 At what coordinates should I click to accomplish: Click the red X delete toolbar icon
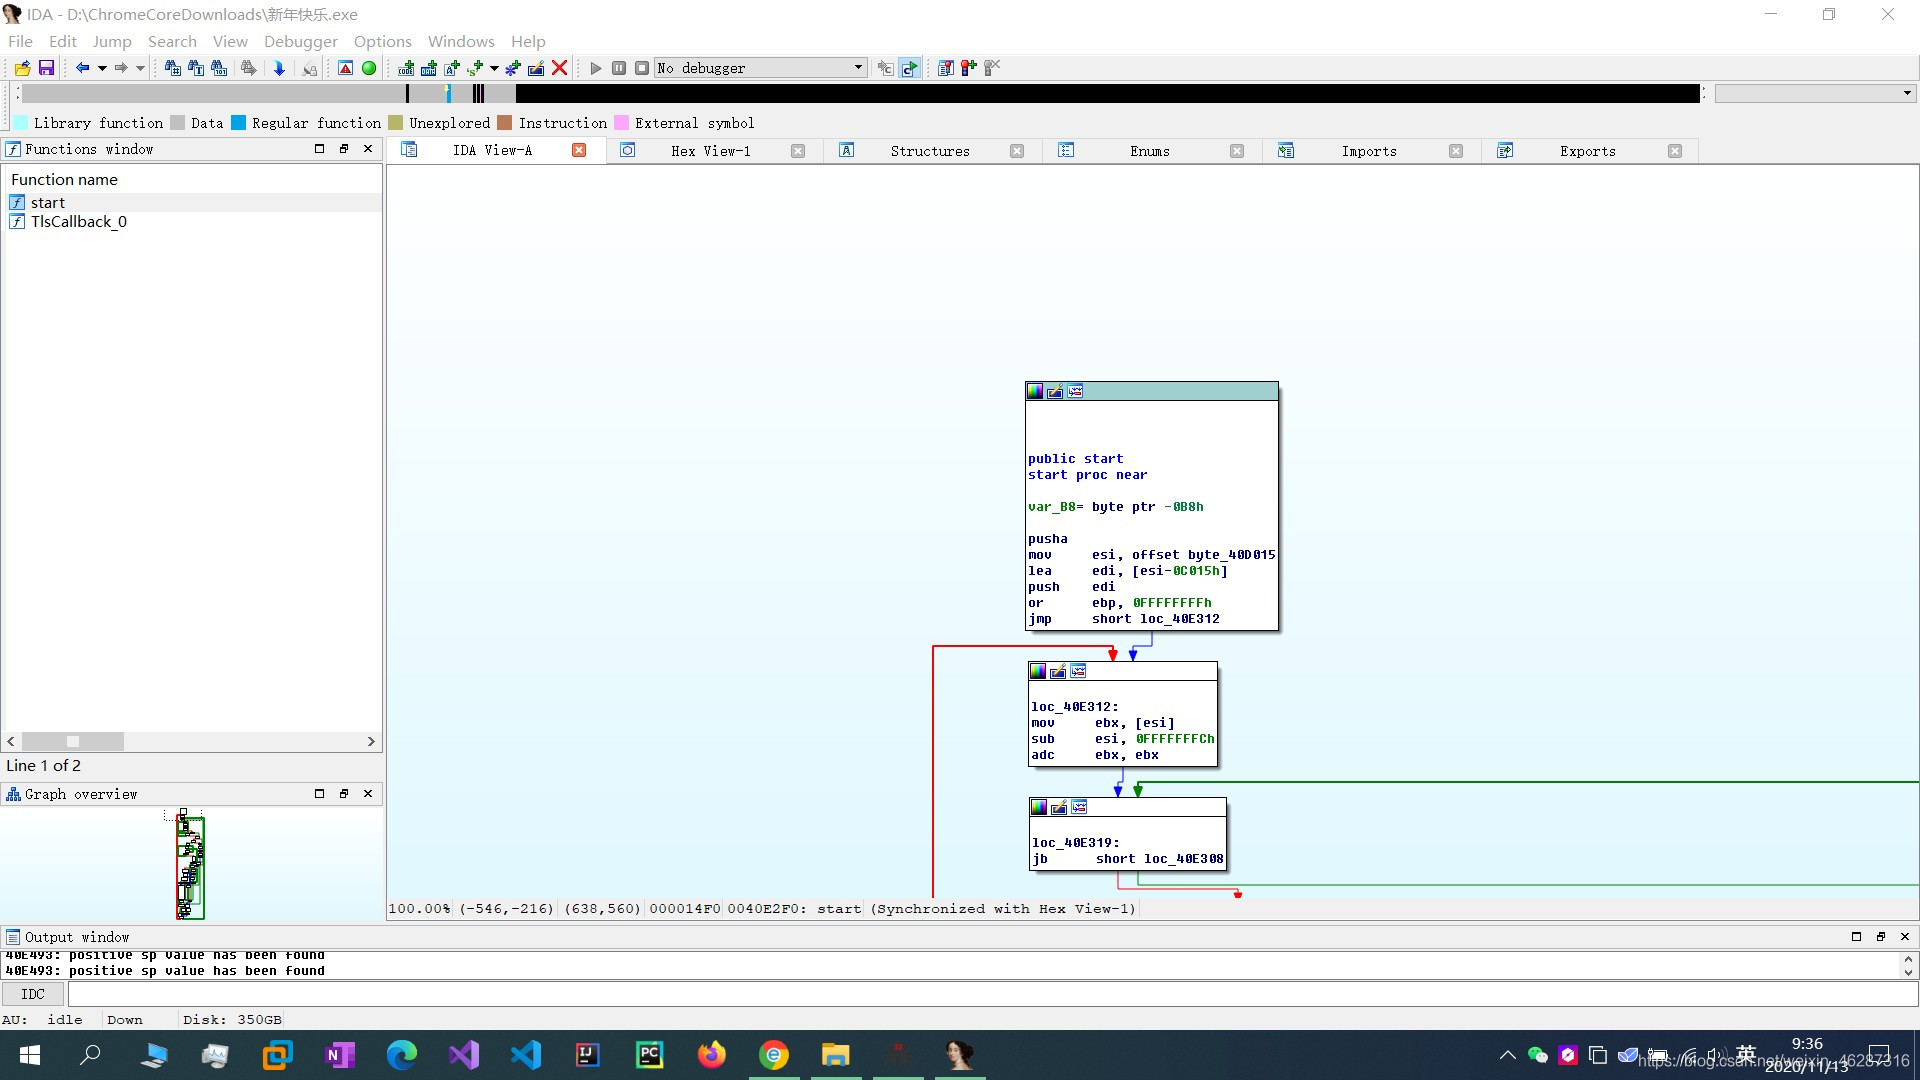click(x=560, y=68)
